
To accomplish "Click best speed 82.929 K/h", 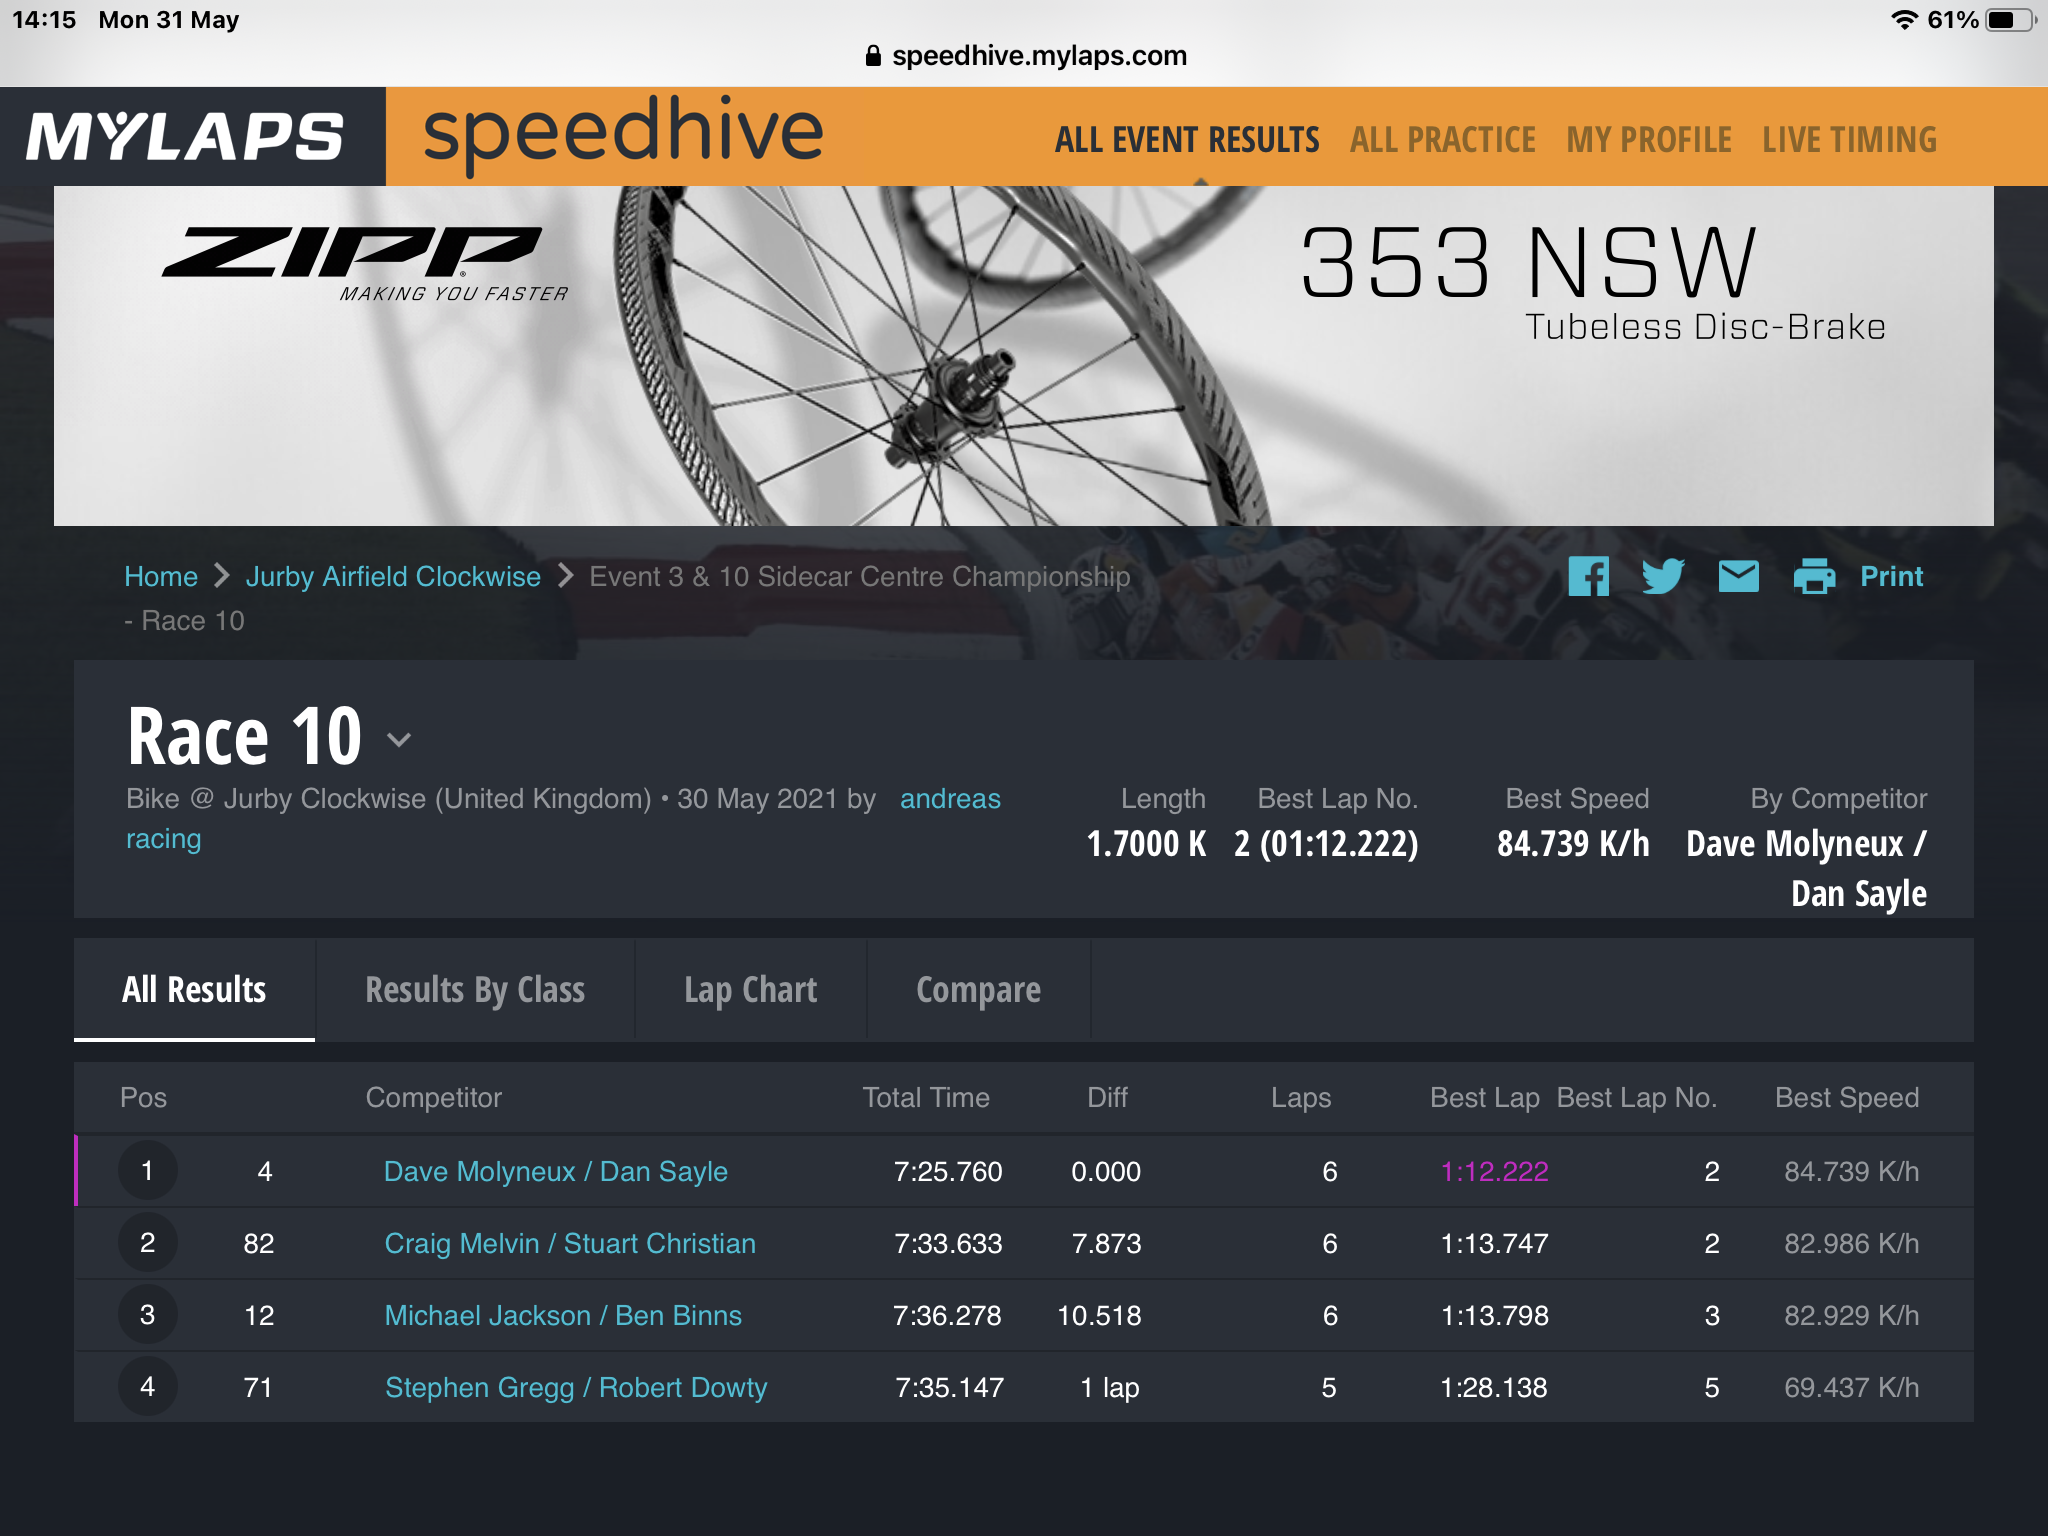I will (1852, 1315).
